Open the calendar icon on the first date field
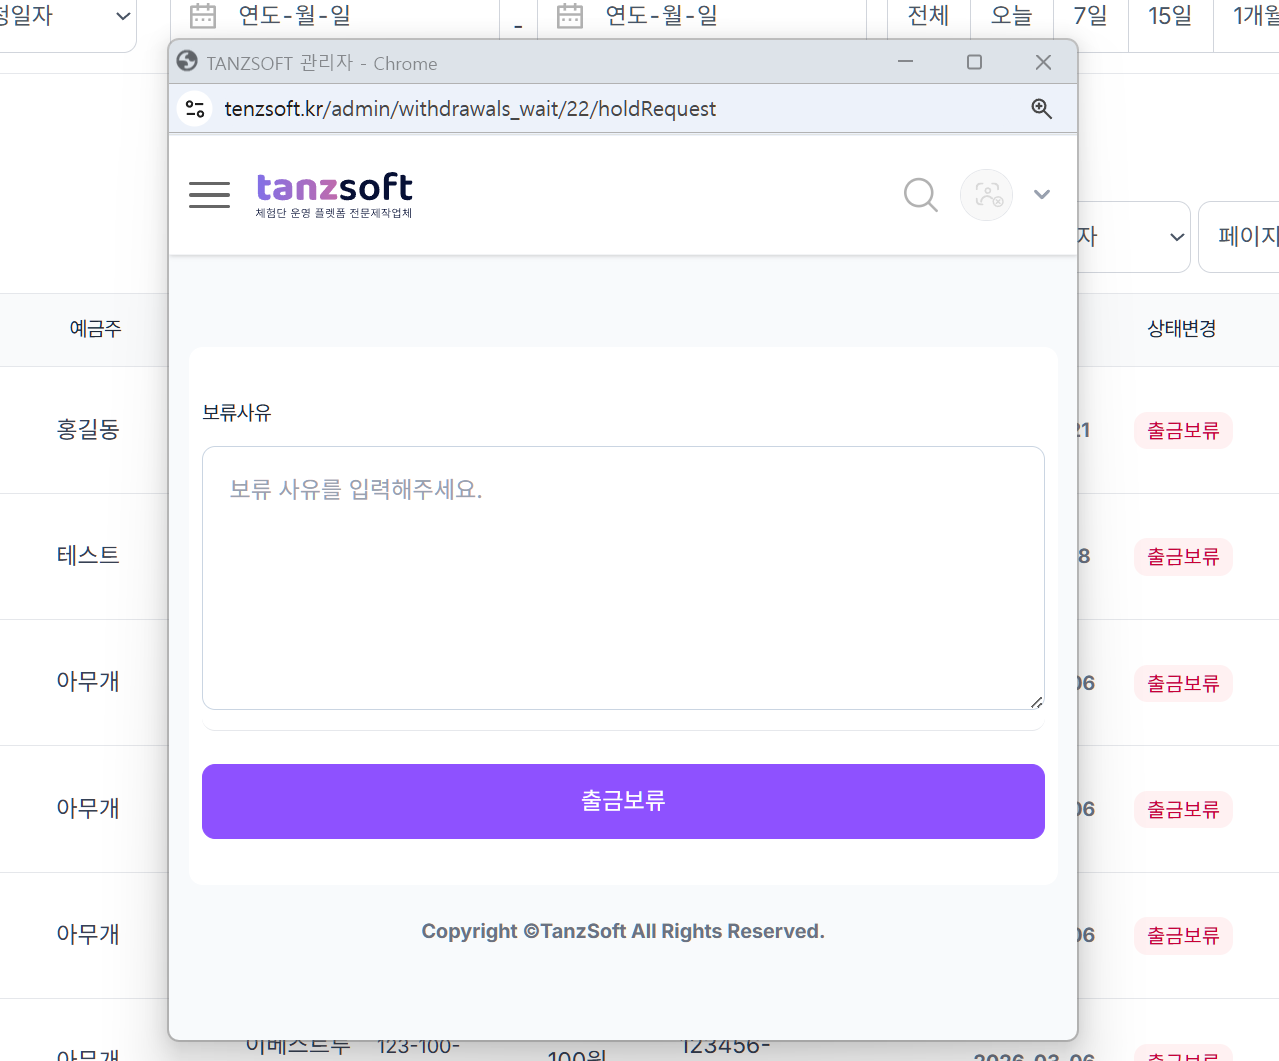This screenshot has width=1279, height=1061. coord(202,15)
